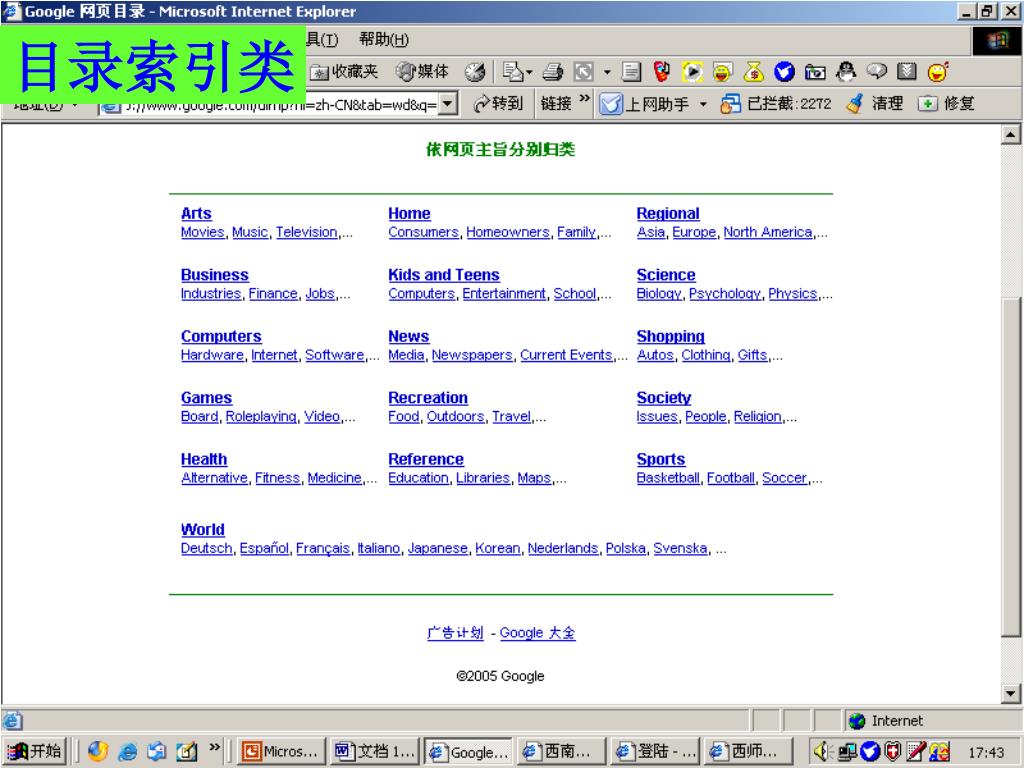The width and height of the screenshot is (1024, 768).
Task: Switch to 文档 1 Word taskbar button
Action: point(374,752)
